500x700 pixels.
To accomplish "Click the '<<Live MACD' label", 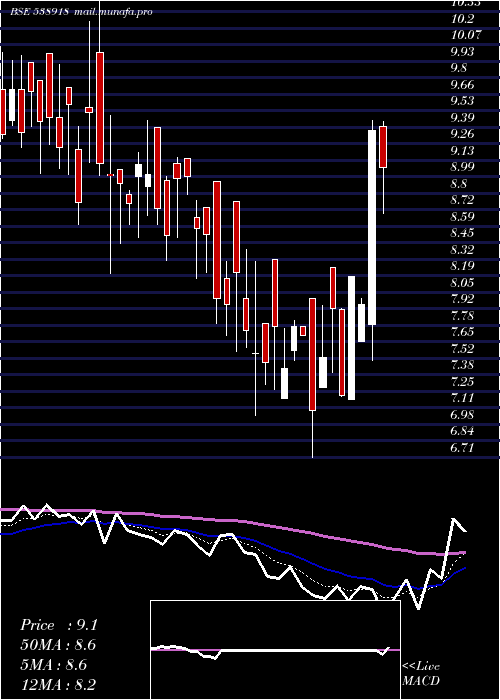I will pos(421,674).
